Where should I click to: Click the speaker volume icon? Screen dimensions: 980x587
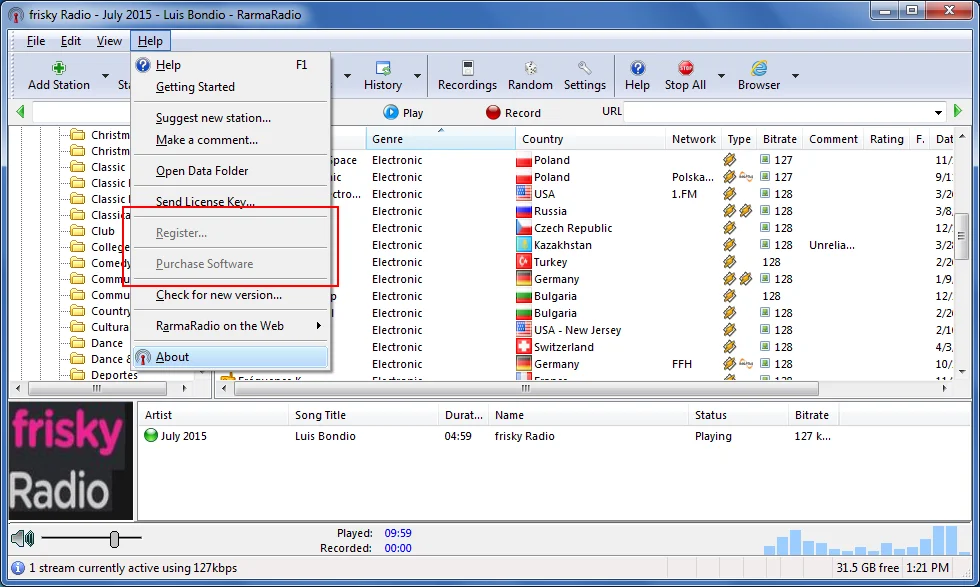[22, 539]
